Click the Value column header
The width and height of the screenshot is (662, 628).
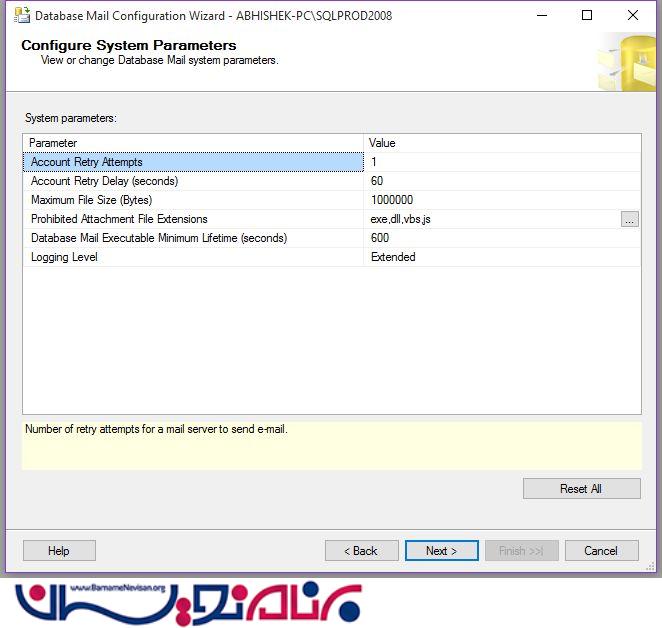pyautogui.click(x=502, y=143)
